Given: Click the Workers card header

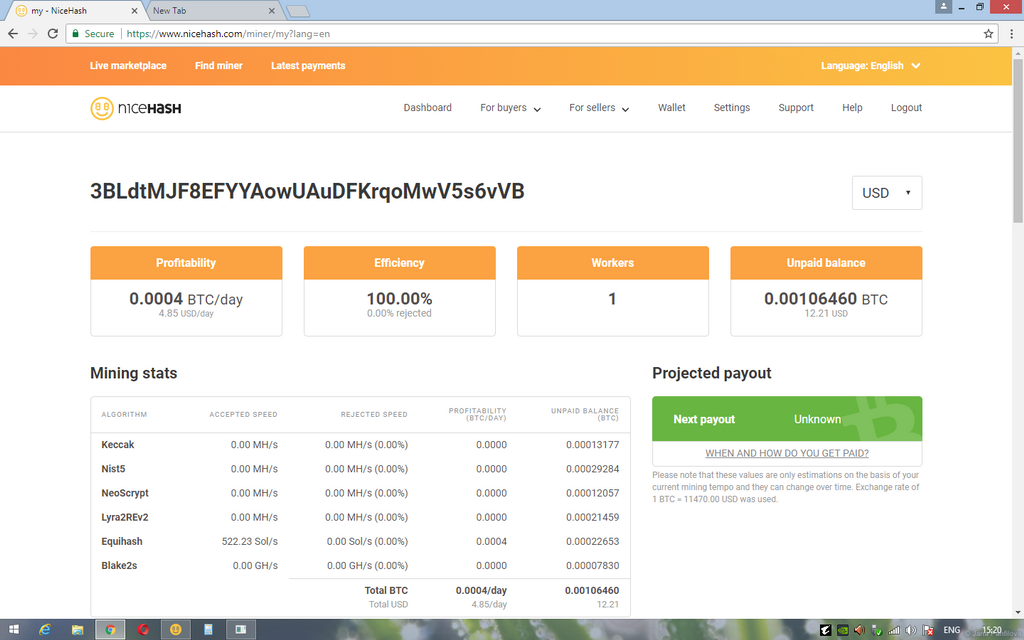Looking at the screenshot, I should tap(613, 263).
